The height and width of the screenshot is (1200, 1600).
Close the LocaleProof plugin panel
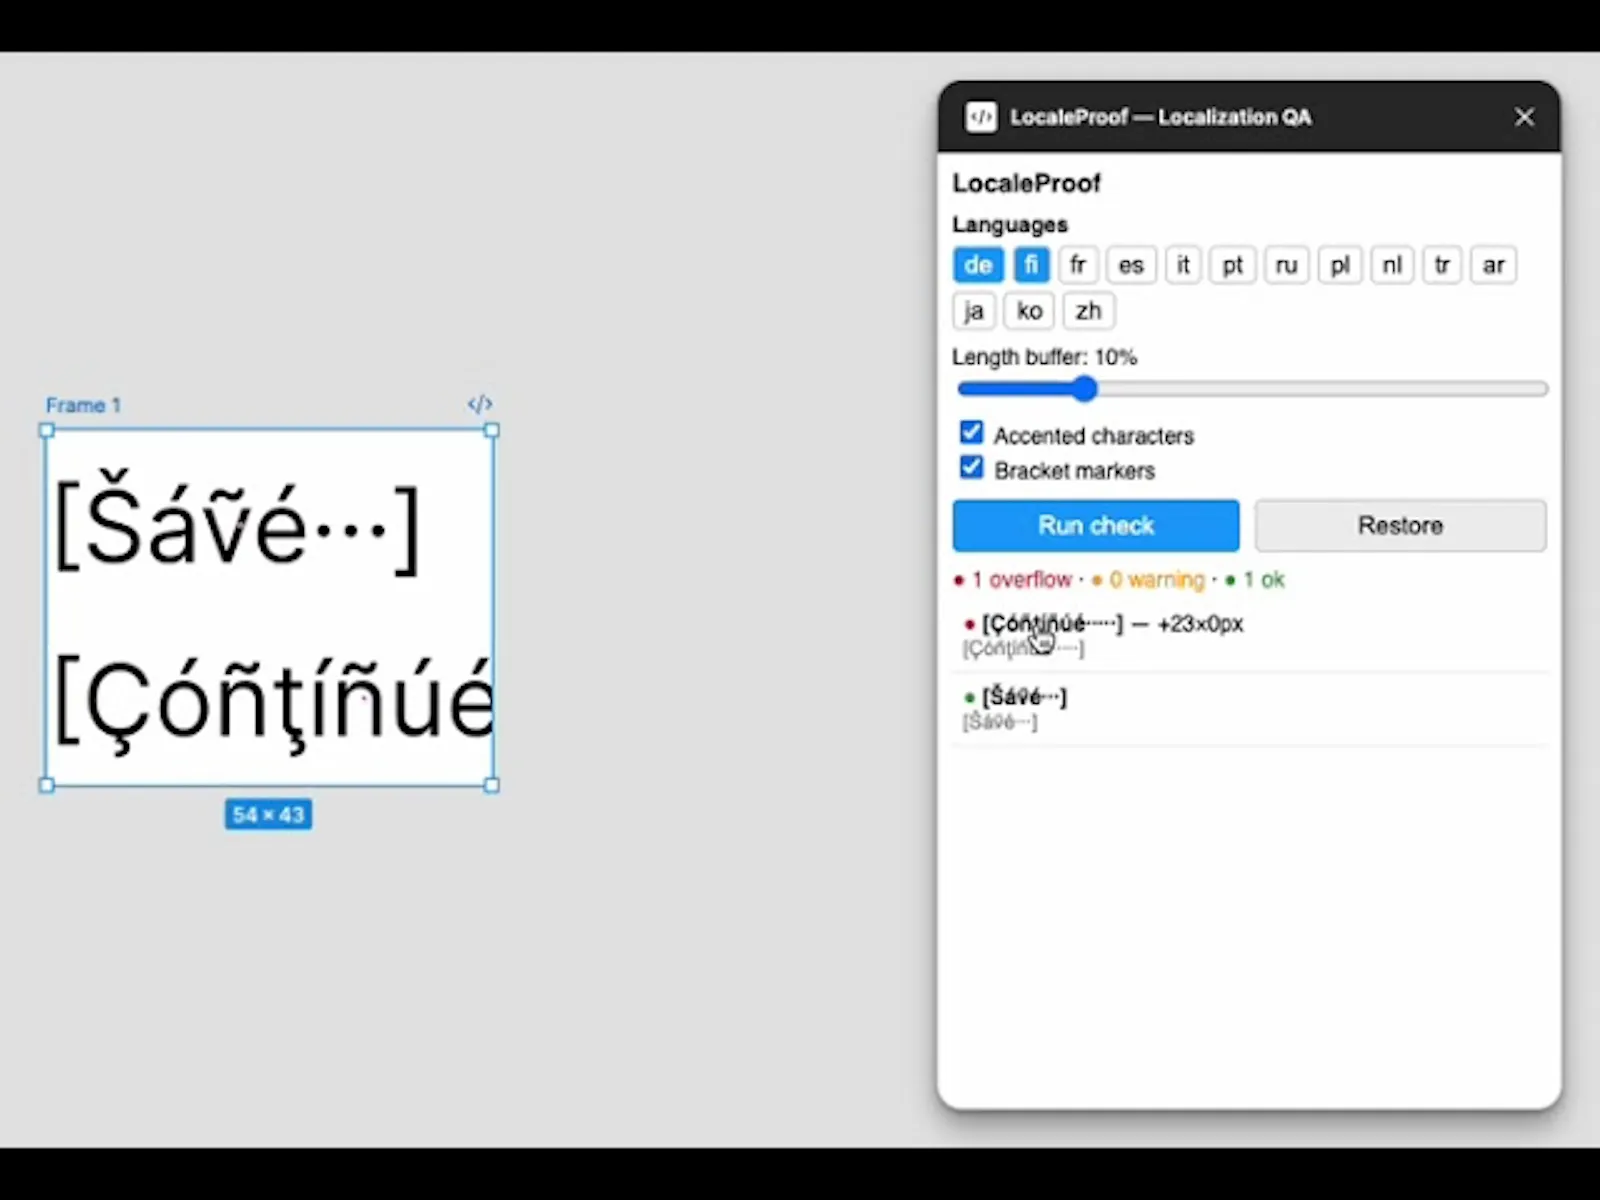coord(1524,117)
